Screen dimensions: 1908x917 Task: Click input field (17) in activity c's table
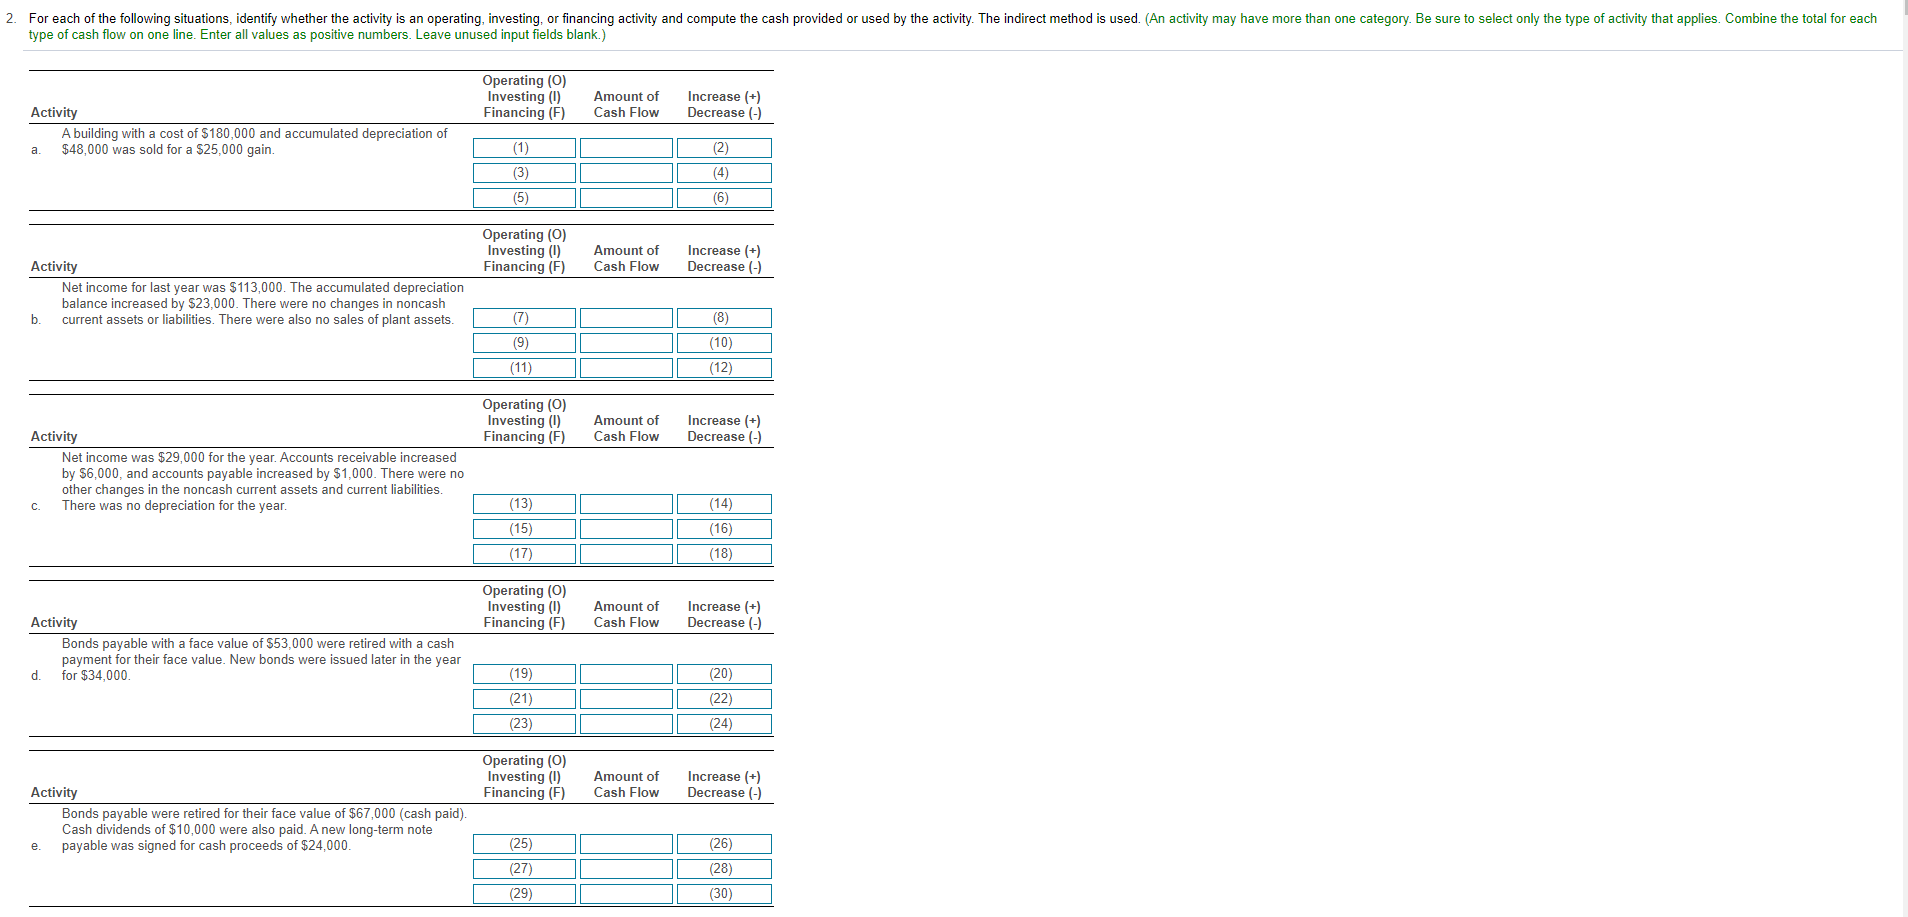pyautogui.click(x=523, y=553)
